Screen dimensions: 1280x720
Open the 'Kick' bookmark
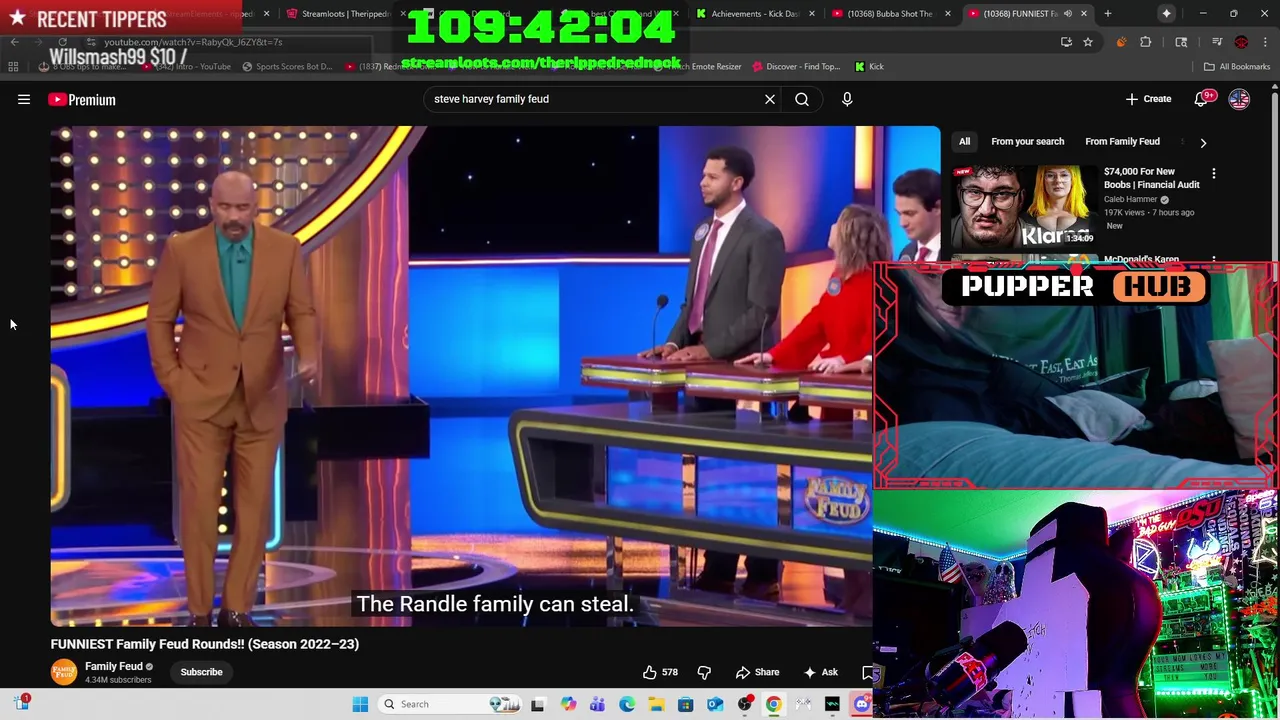click(x=868, y=67)
